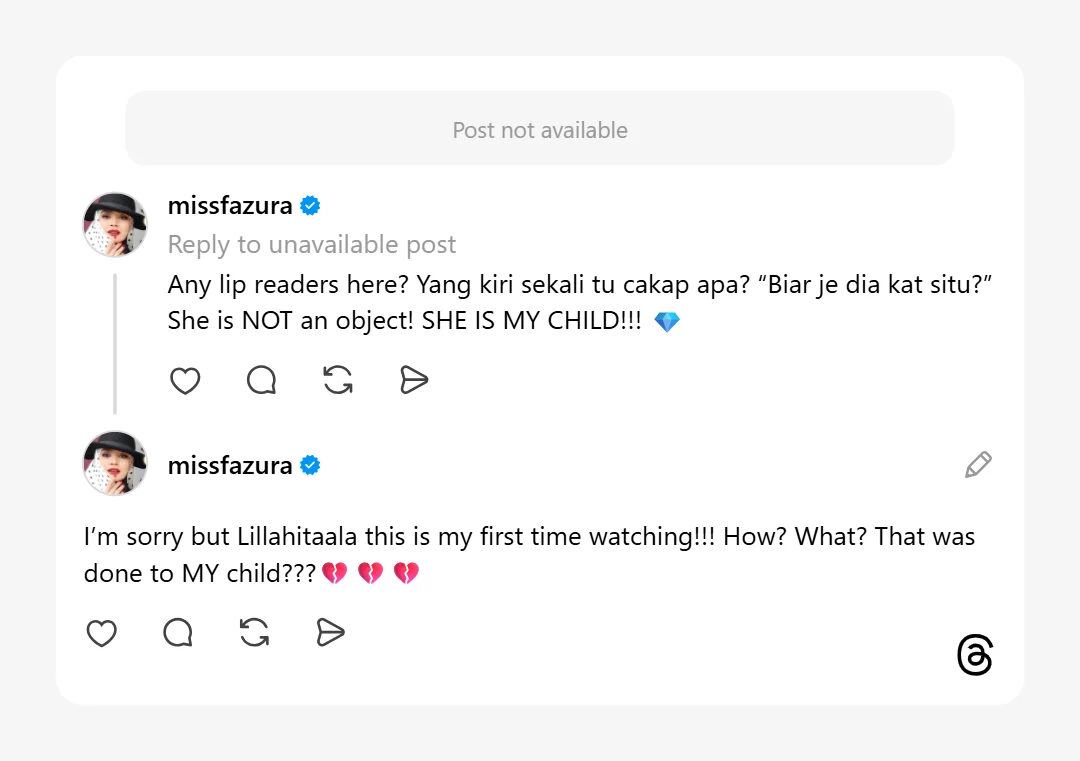1080x761 pixels.
Task: Click verified badge on second missfazura username
Action: [x=310, y=465]
